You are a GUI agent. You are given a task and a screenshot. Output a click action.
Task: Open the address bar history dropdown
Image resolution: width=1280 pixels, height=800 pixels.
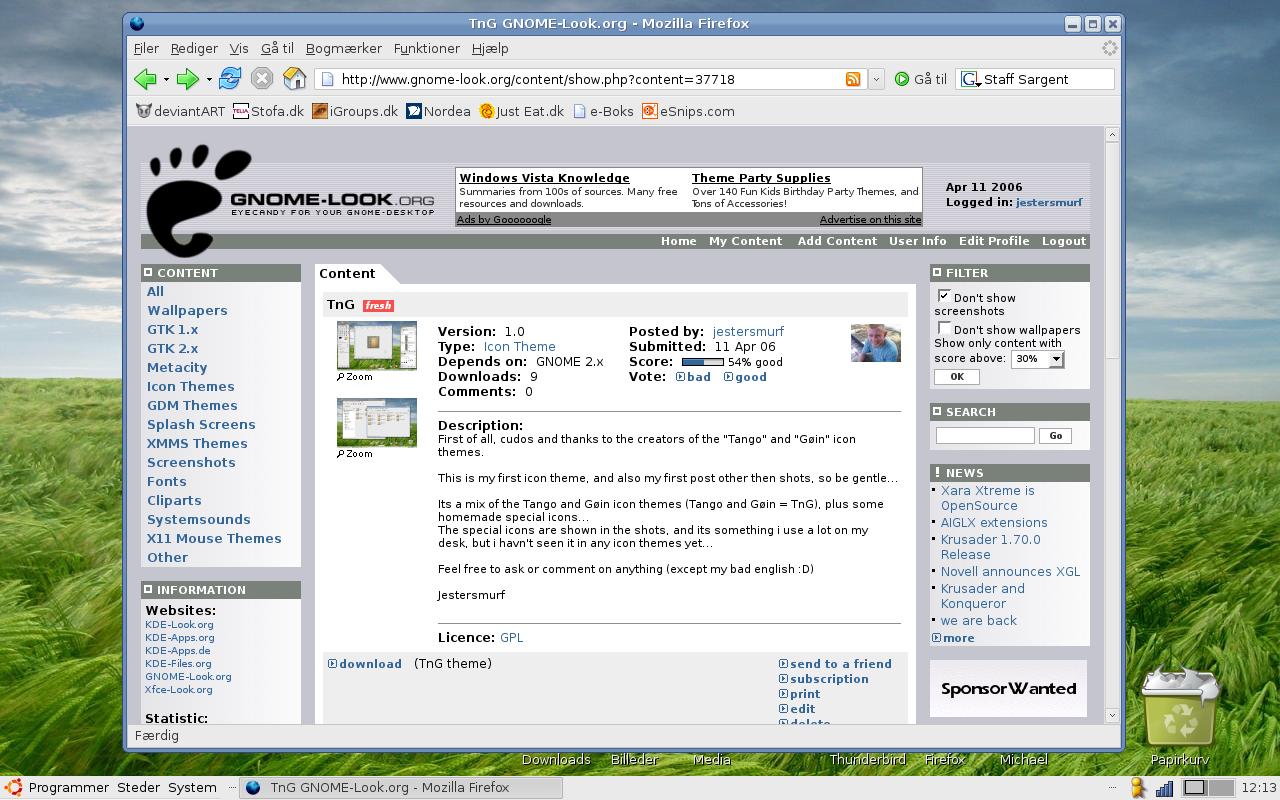click(x=876, y=79)
